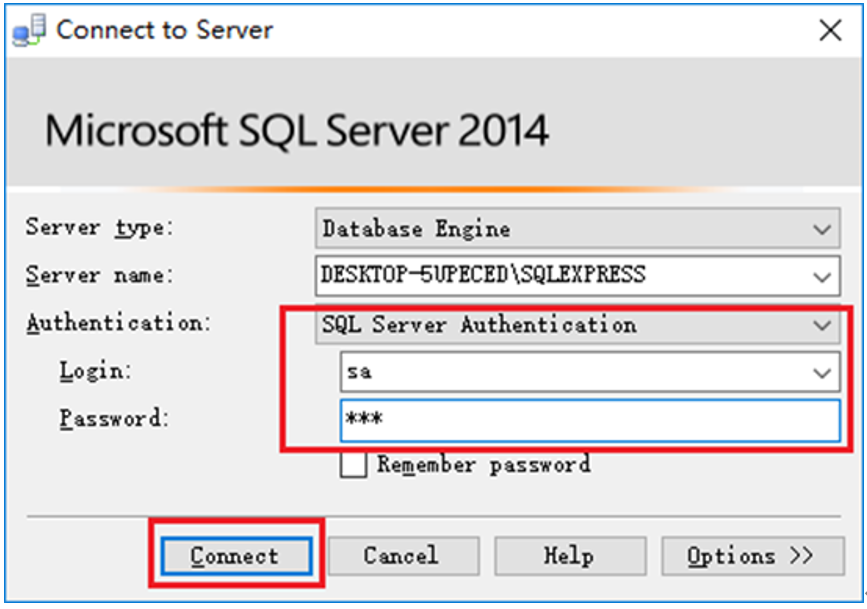The height and width of the screenshot is (609, 867).
Task: Select the Database Engine server type field
Action: click(x=577, y=228)
